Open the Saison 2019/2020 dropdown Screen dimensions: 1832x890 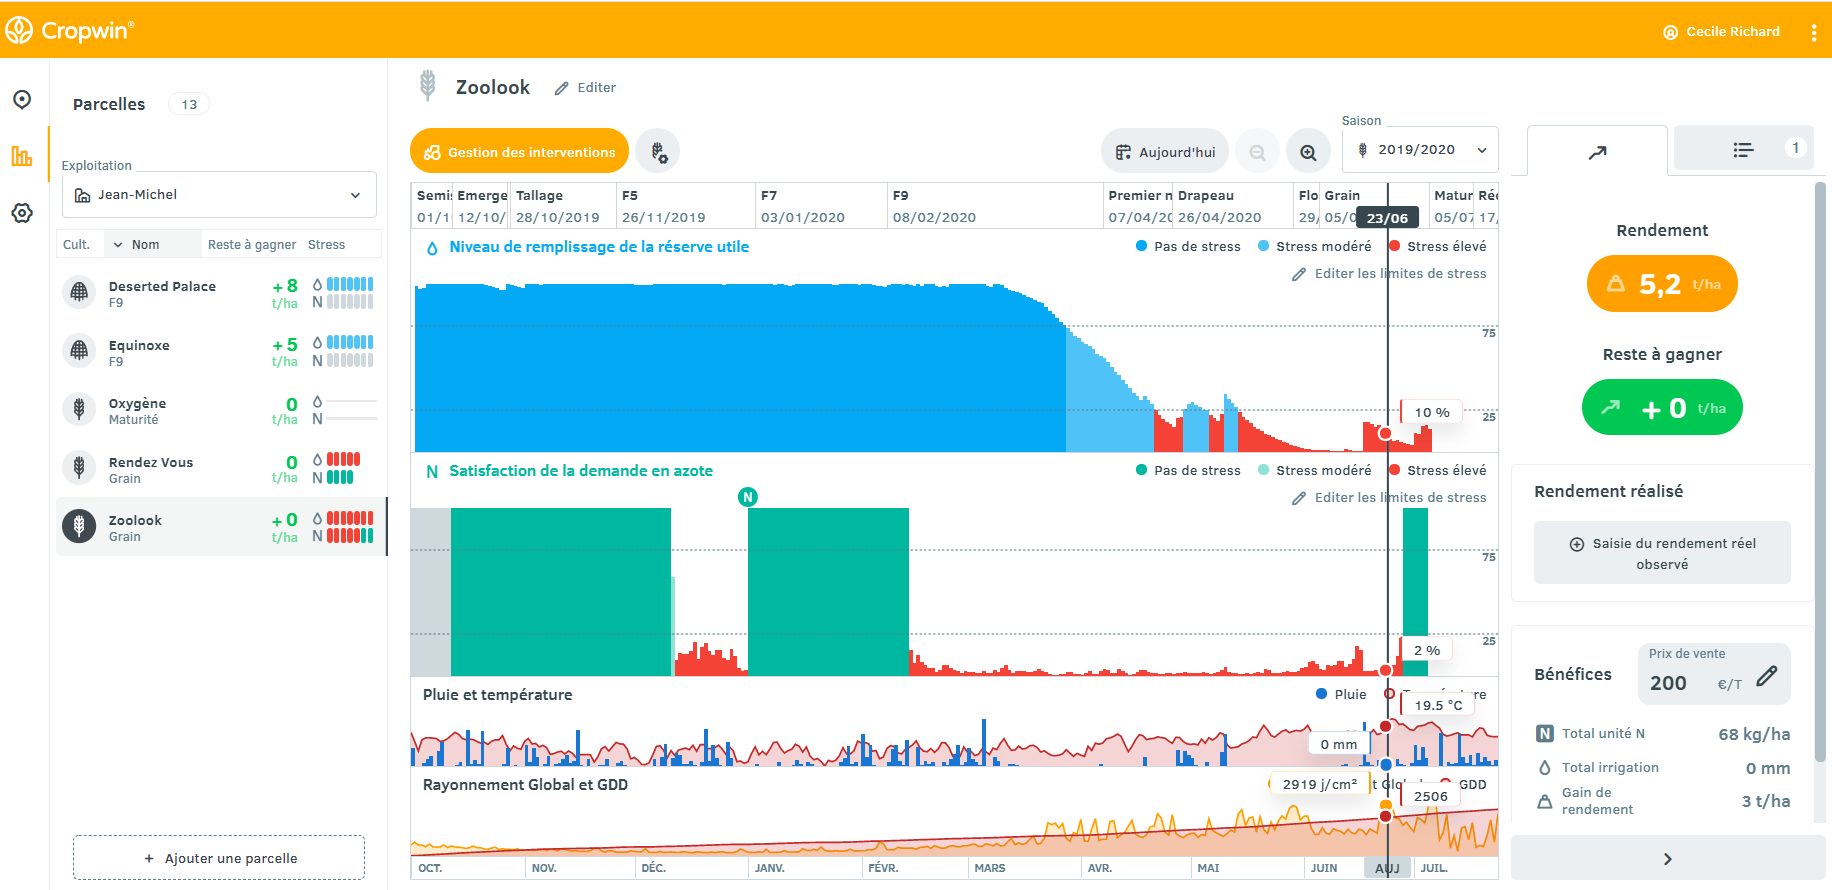[1421, 150]
